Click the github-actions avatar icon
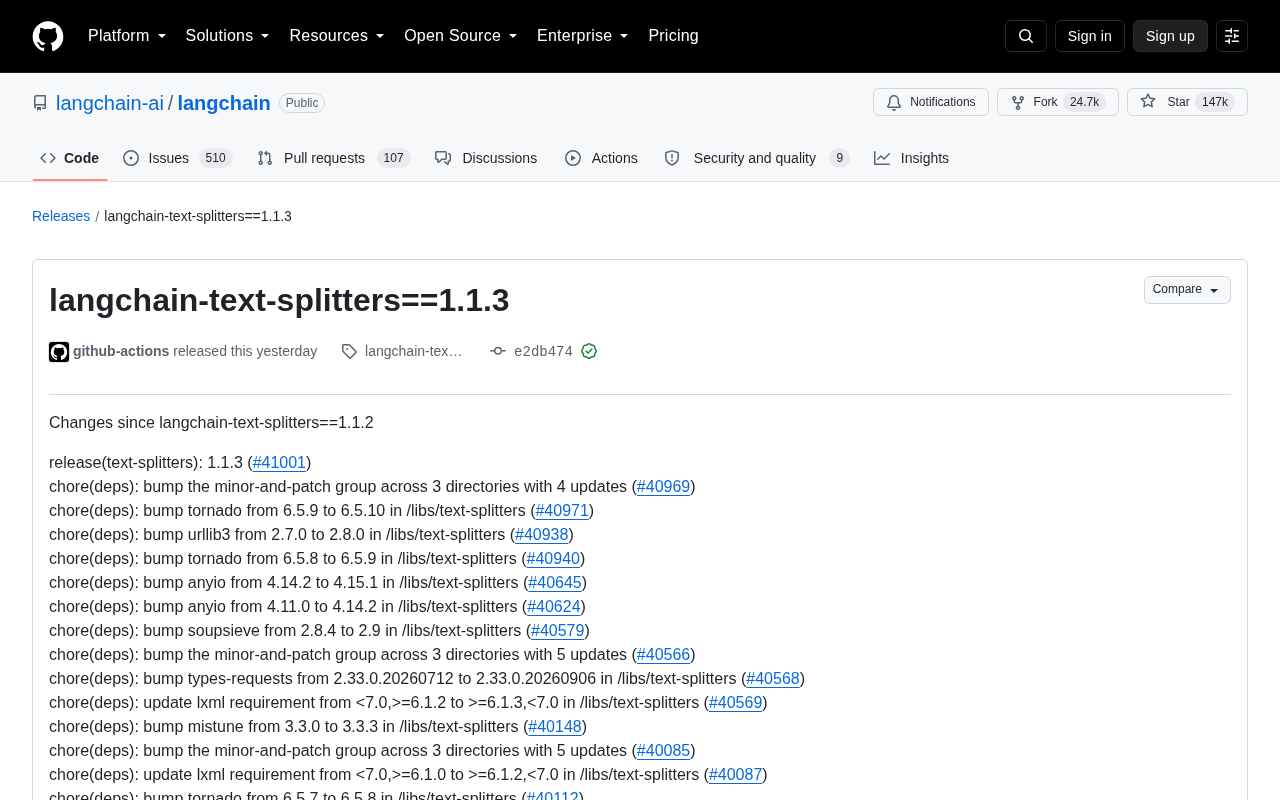The height and width of the screenshot is (800, 1280). click(x=59, y=352)
